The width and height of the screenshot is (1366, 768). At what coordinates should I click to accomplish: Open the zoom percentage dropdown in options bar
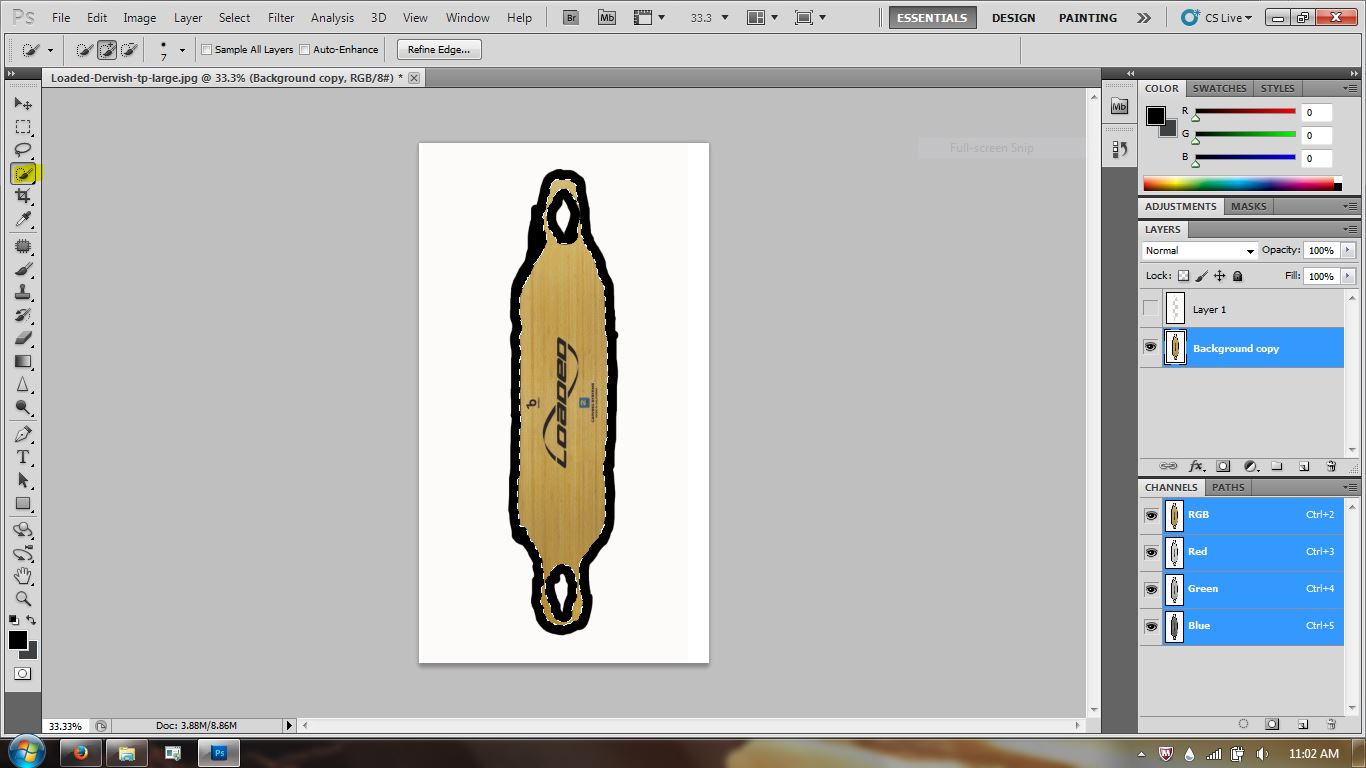(x=723, y=17)
